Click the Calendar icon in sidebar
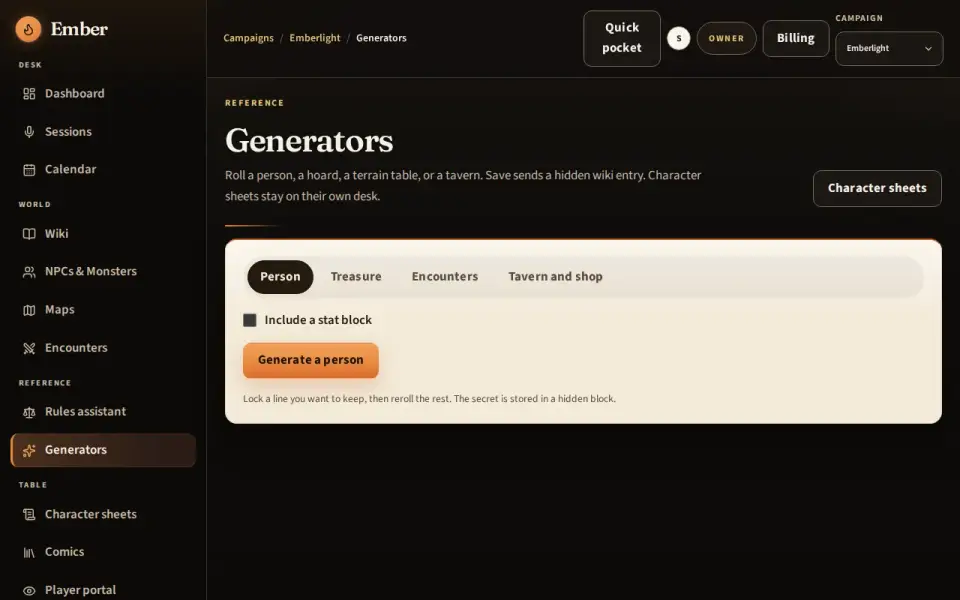 coord(29,170)
